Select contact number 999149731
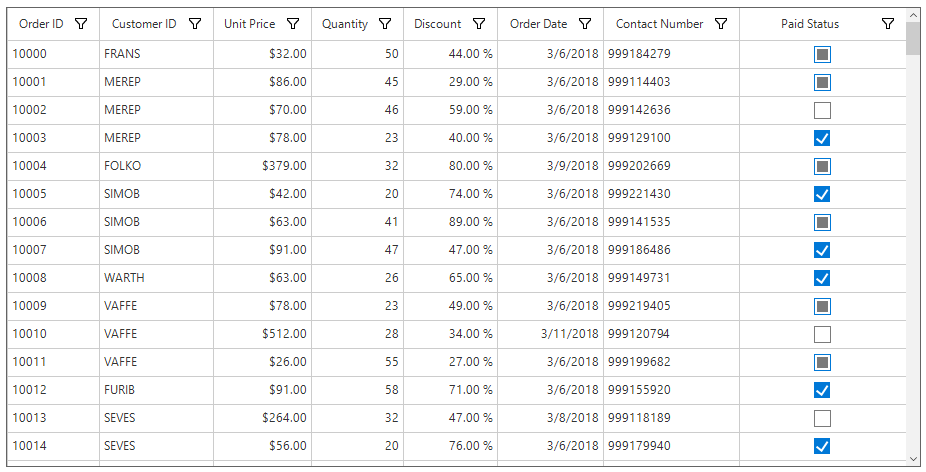 671,278
